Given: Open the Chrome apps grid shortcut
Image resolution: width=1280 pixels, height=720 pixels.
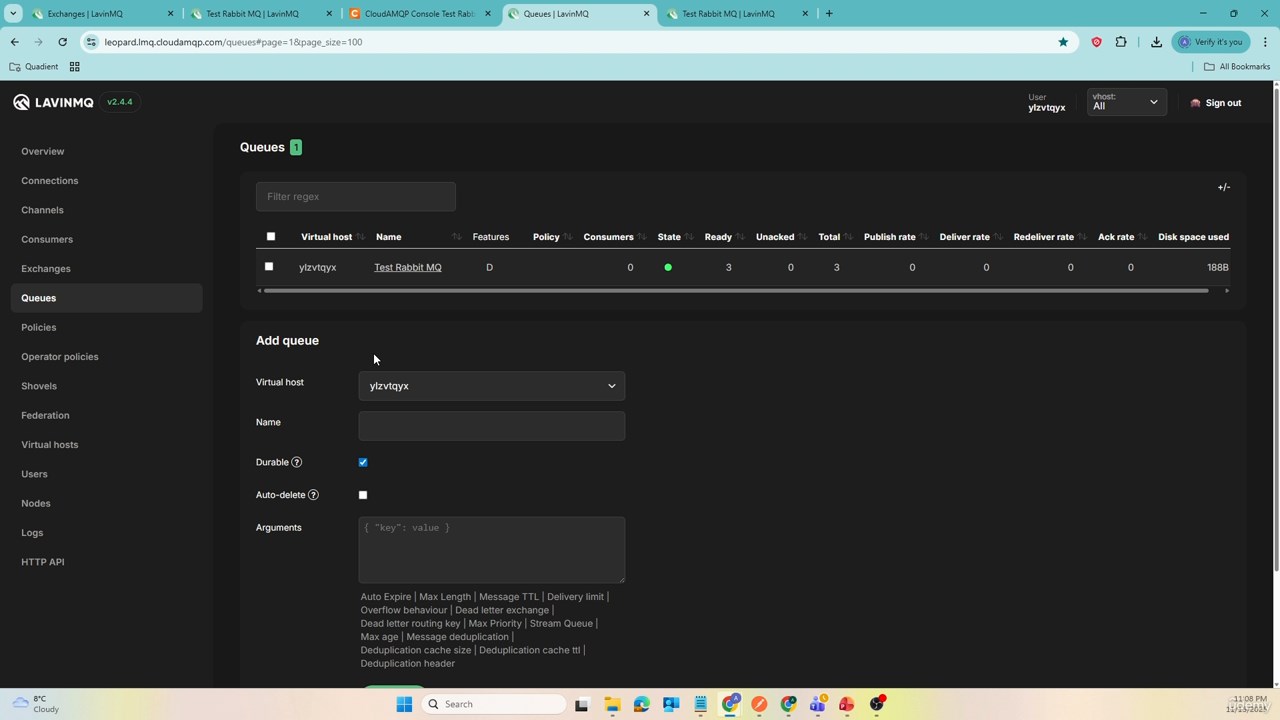Looking at the screenshot, I should point(74,67).
